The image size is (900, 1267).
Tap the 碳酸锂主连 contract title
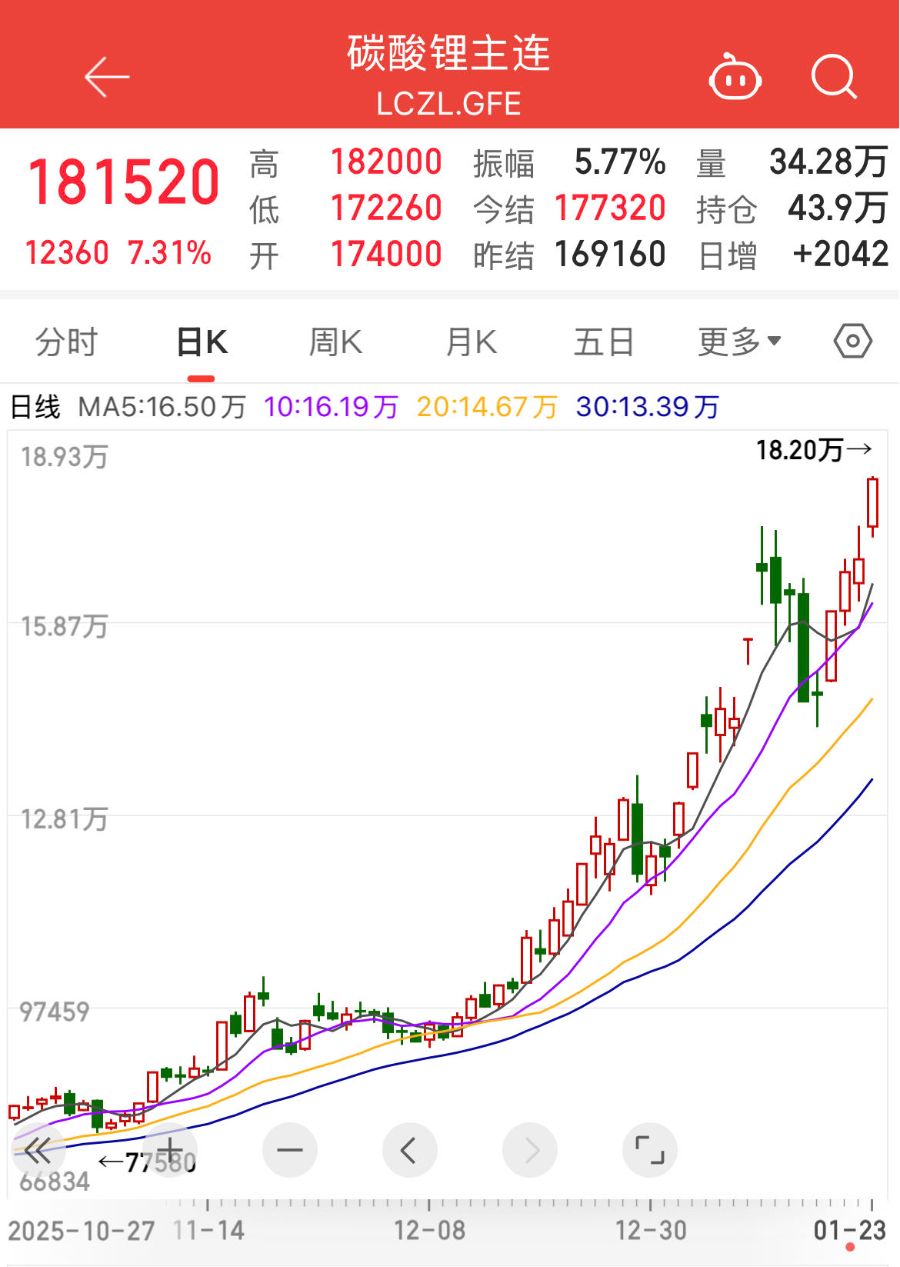coord(449,54)
